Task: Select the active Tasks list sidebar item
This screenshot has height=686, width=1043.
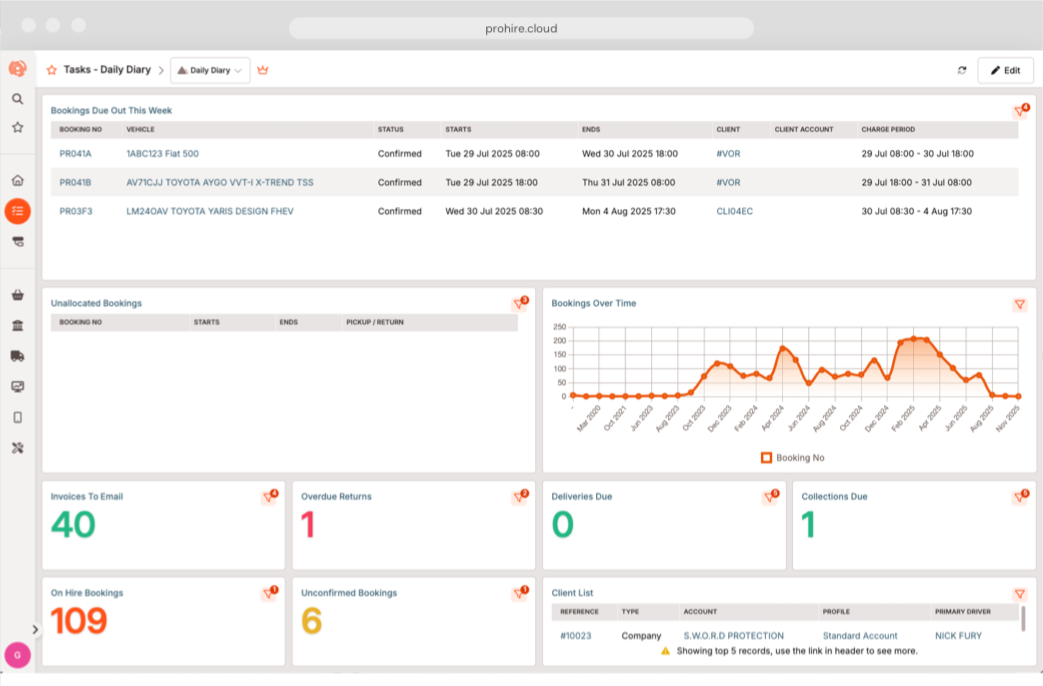Action: point(17,211)
